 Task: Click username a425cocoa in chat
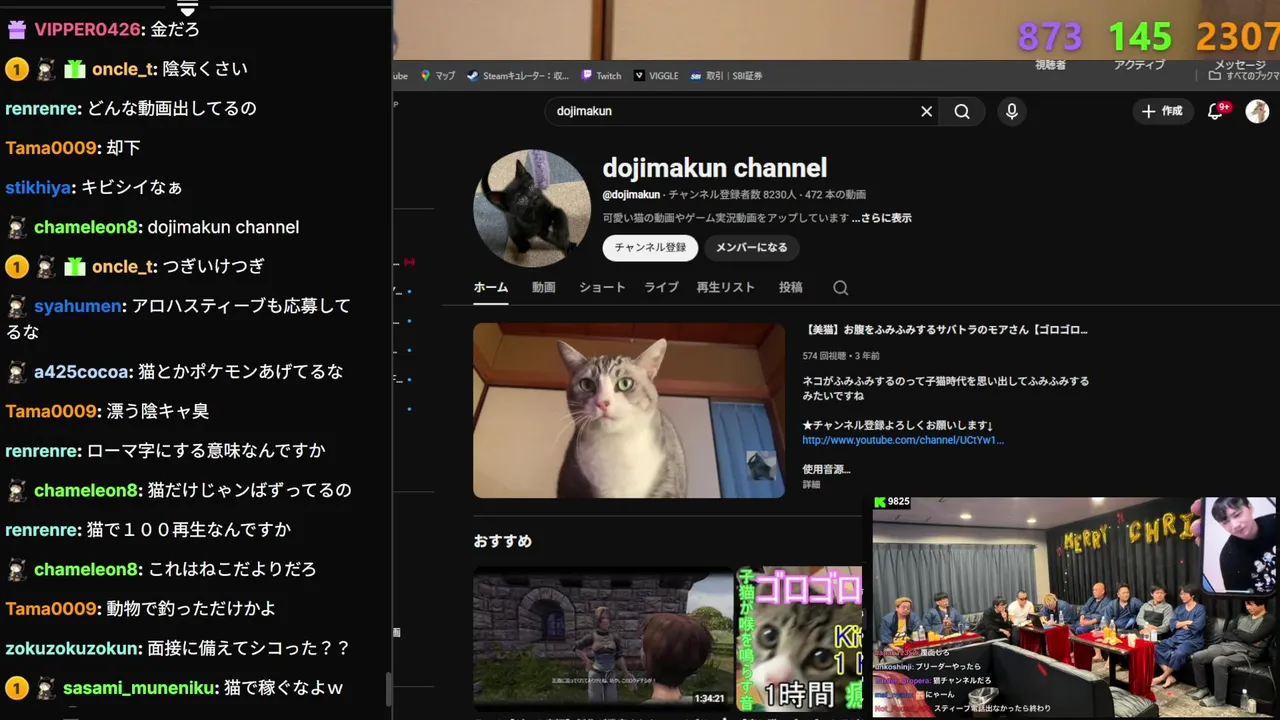coord(82,372)
